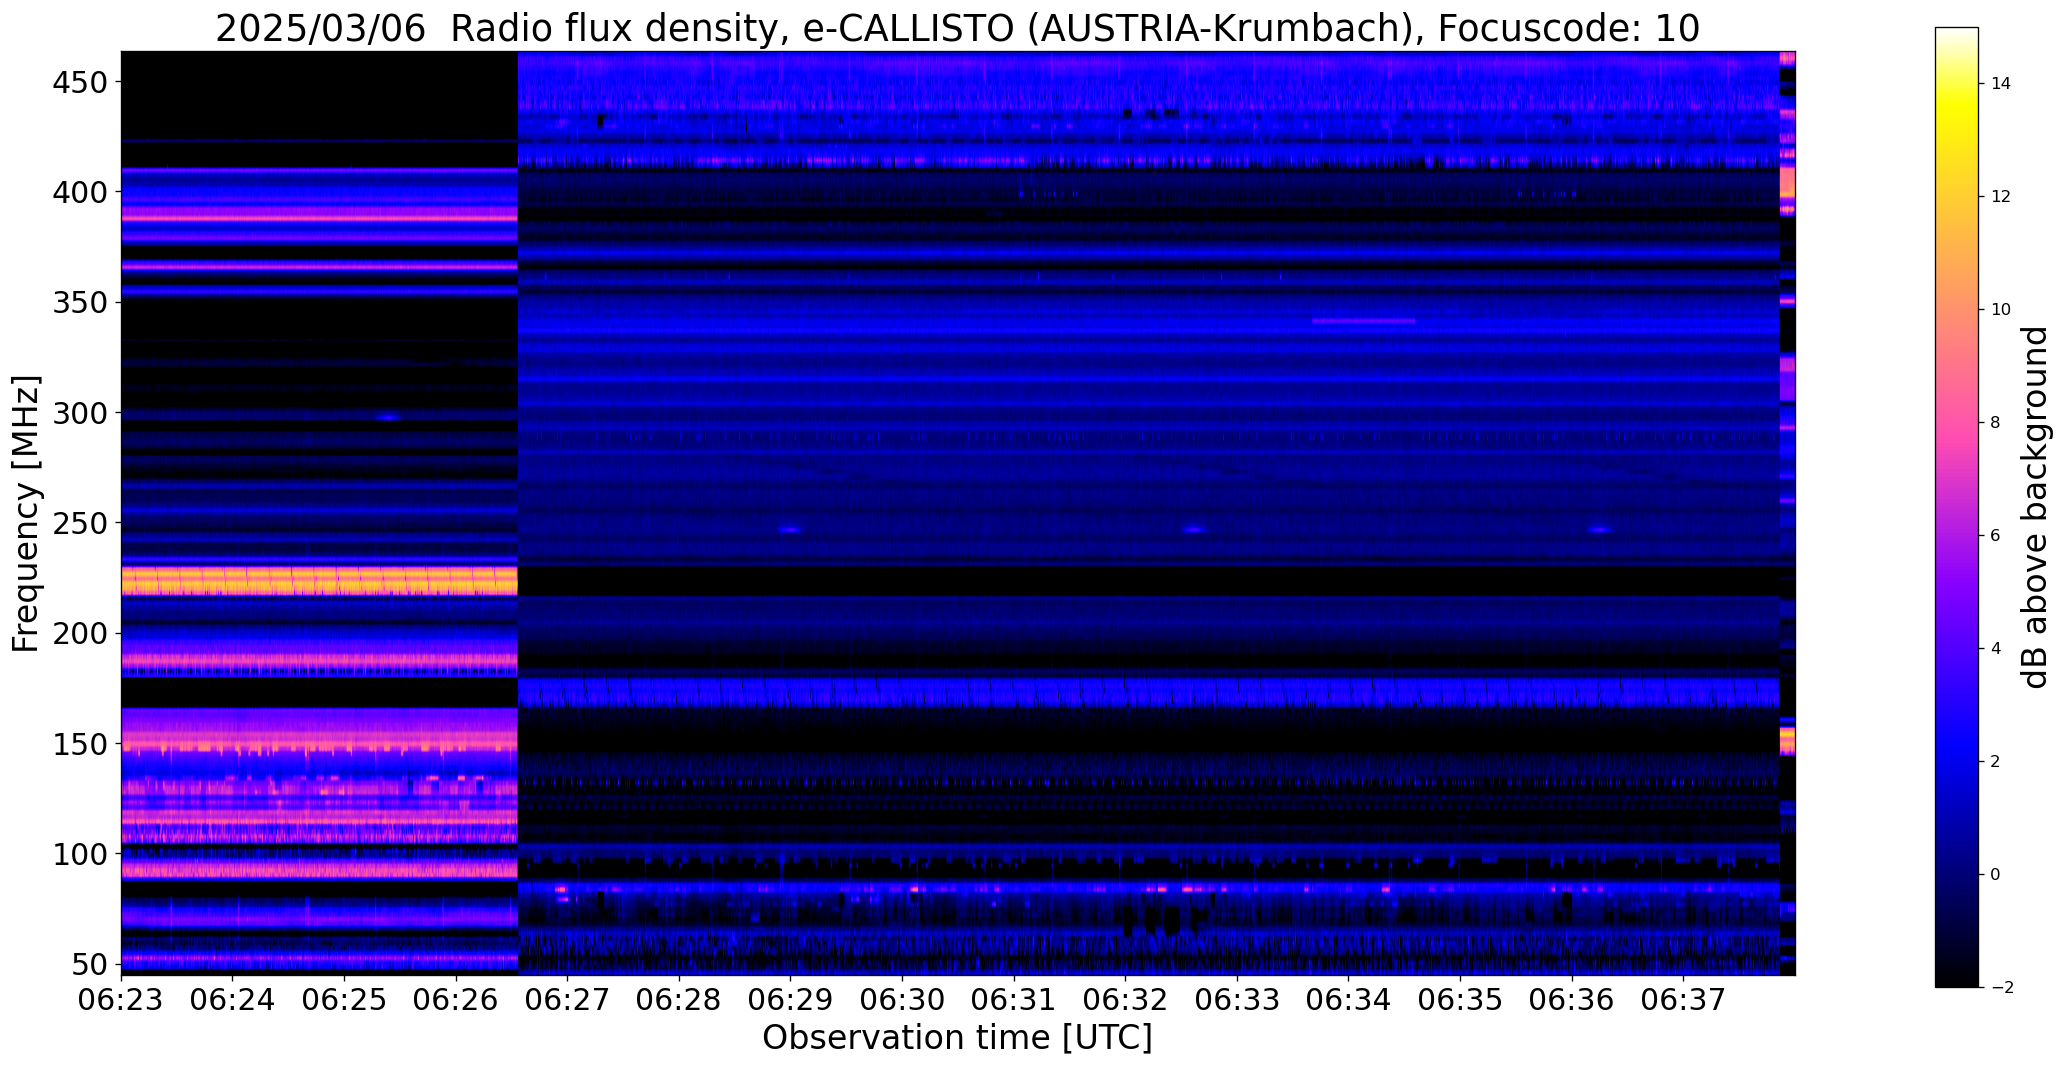The height and width of the screenshot is (1067, 2066).
Task: Click the colorbar 0 tick label
Action: click(x=1996, y=875)
